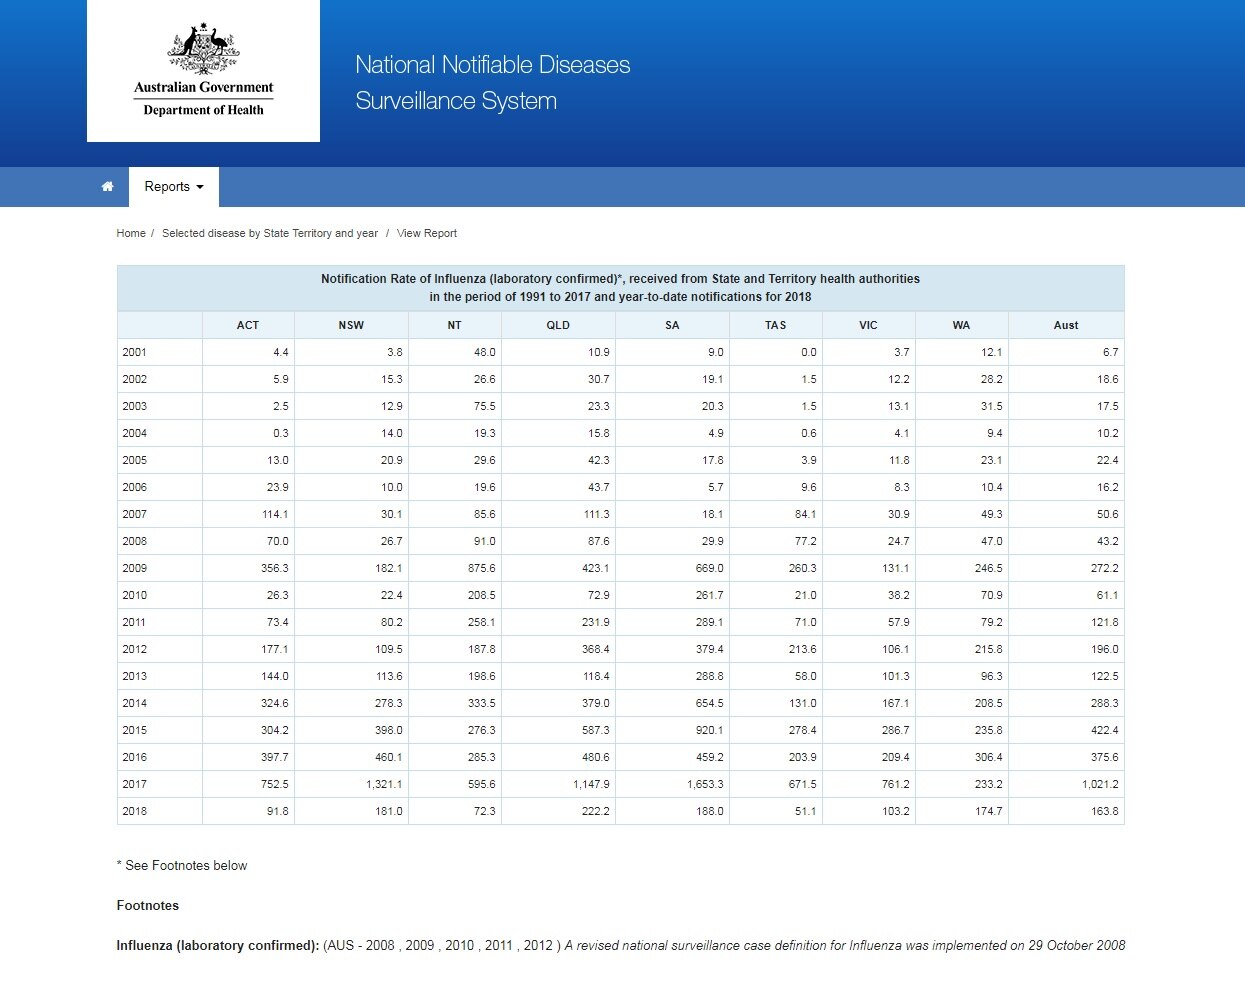
Task: Click the View Report breadcrumb item
Action: click(427, 233)
